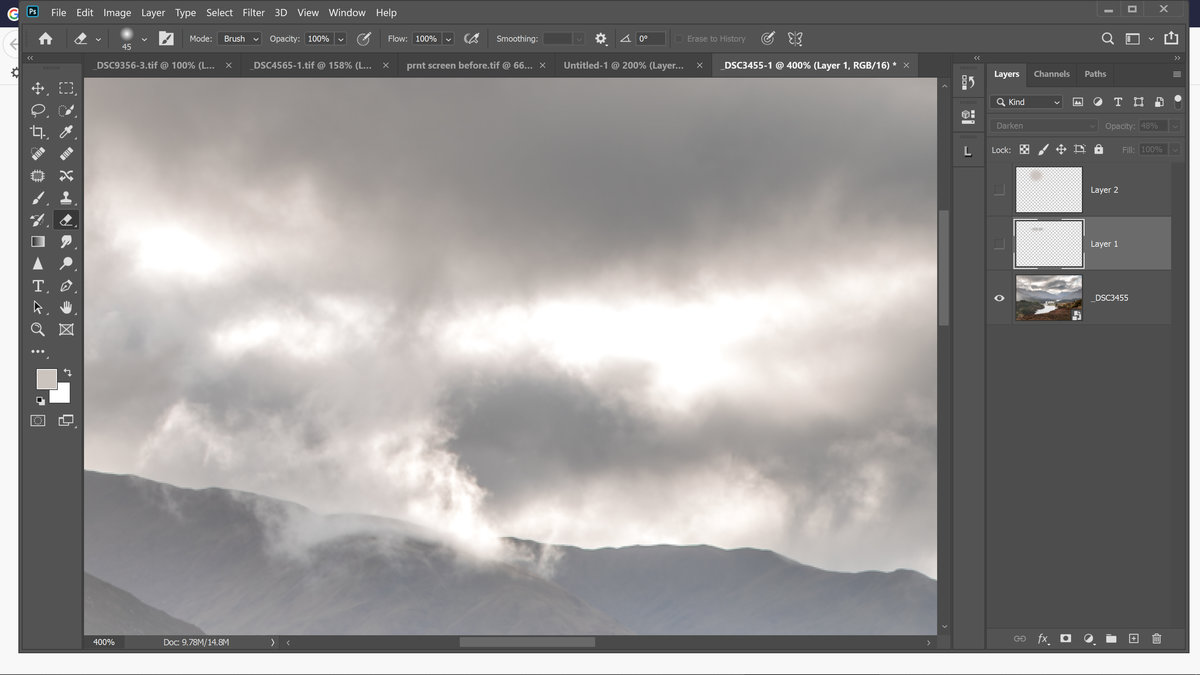Switch to Paths tab

pos(1095,74)
